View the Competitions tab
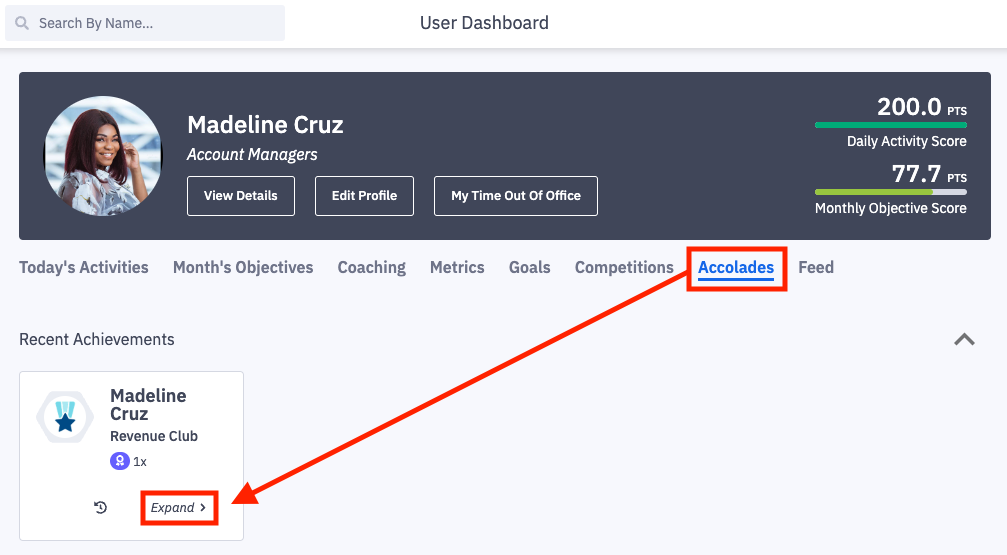This screenshot has height=555, width=1007. click(624, 268)
